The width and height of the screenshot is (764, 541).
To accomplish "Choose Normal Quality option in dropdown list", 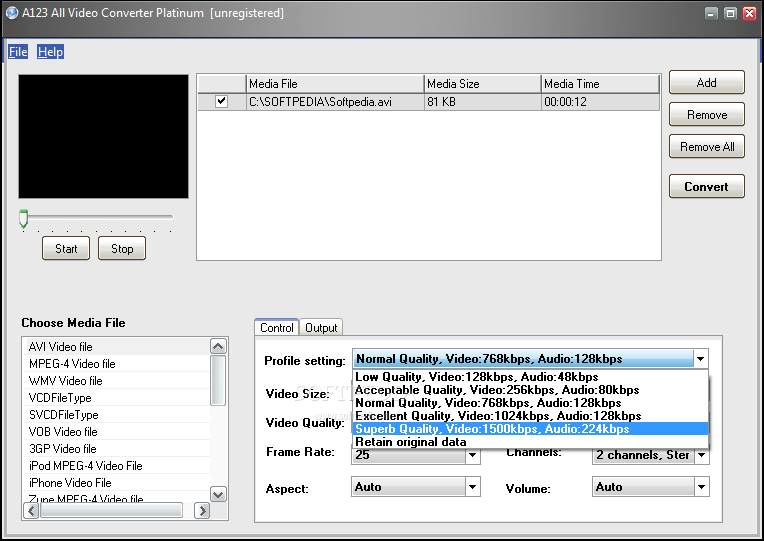I will pyautogui.click(x=530, y=403).
